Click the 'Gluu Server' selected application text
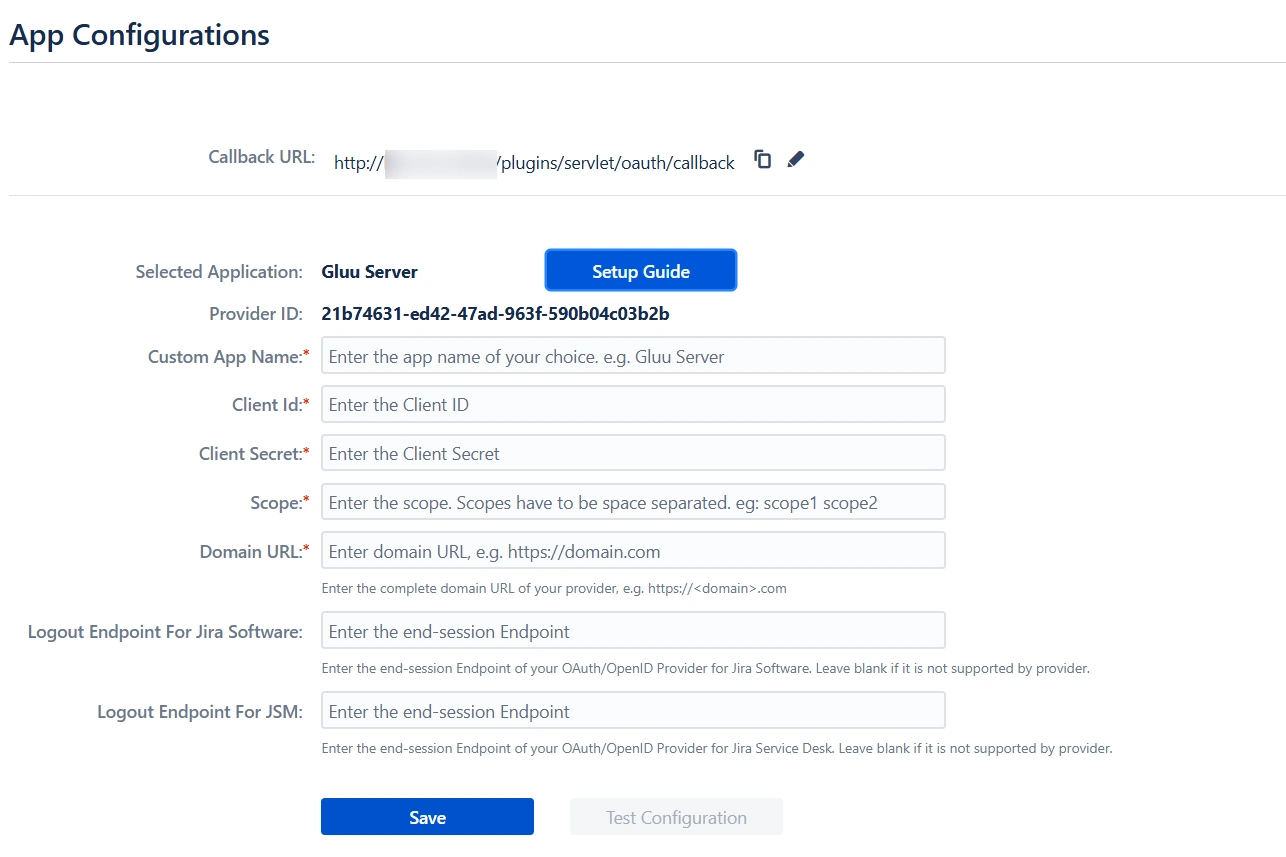 [x=369, y=271]
